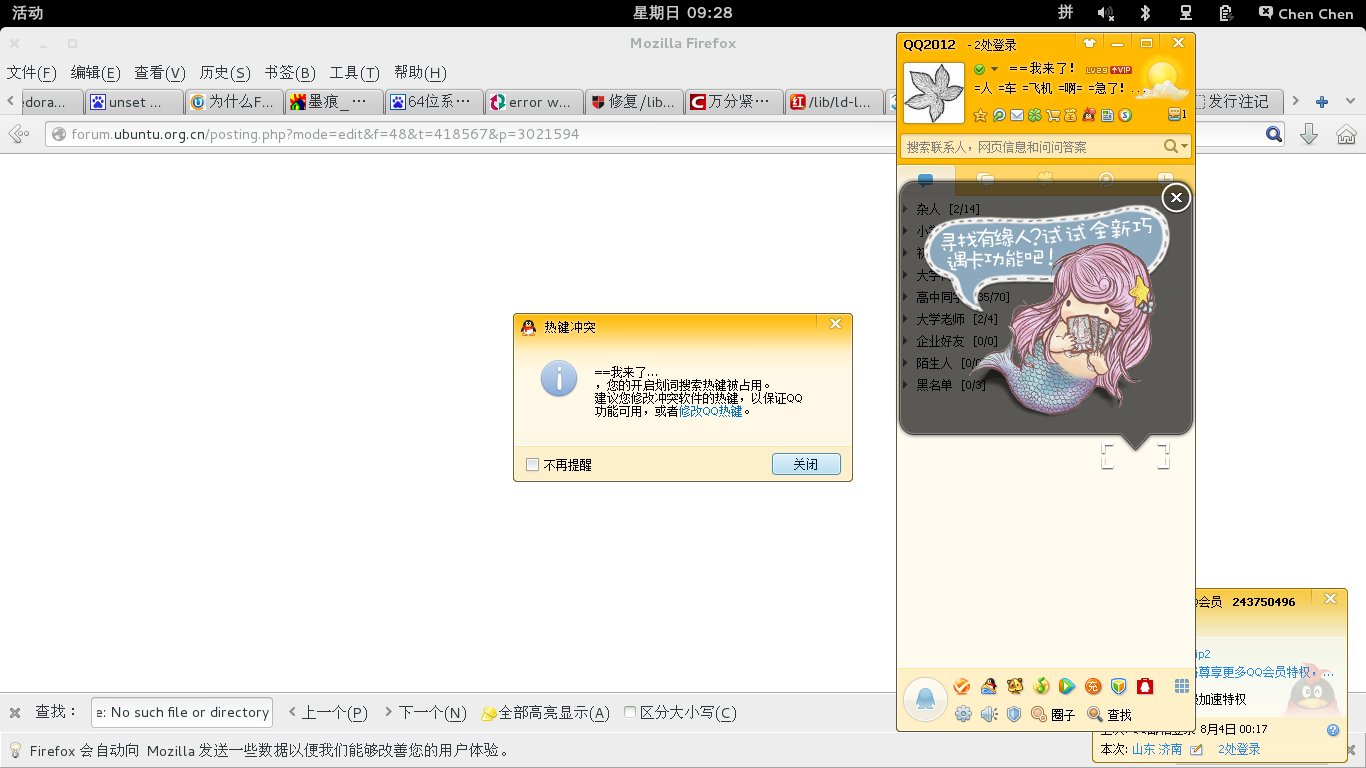Open the app manager grid icon

click(x=1182, y=686)
